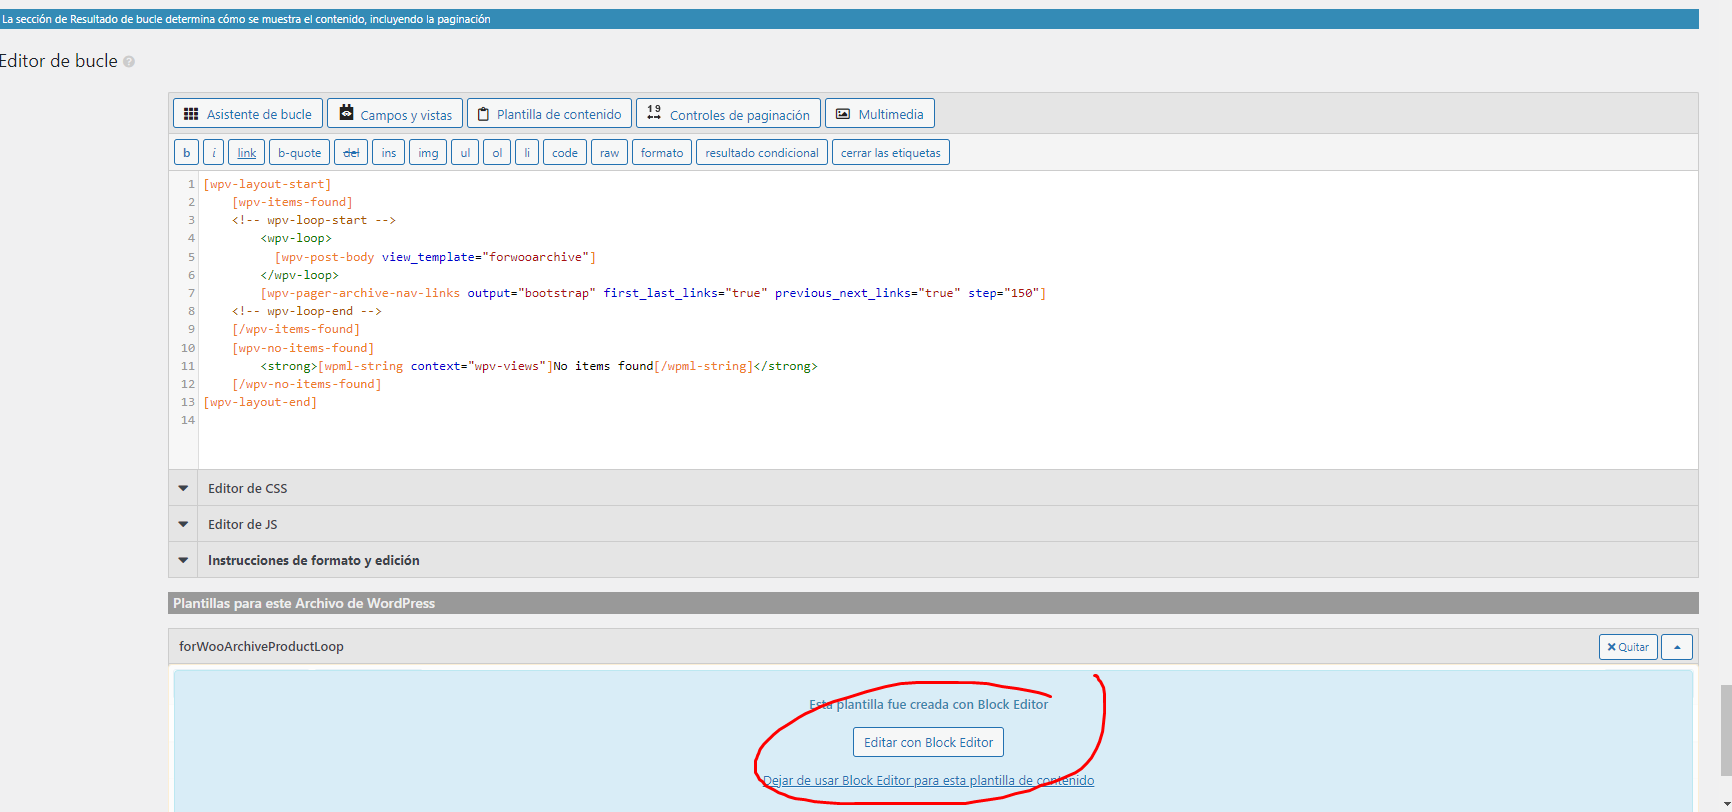Expand the Editor de JS section
The height and width of the screenshot is (812, 1732).
(x=933, y=524)
